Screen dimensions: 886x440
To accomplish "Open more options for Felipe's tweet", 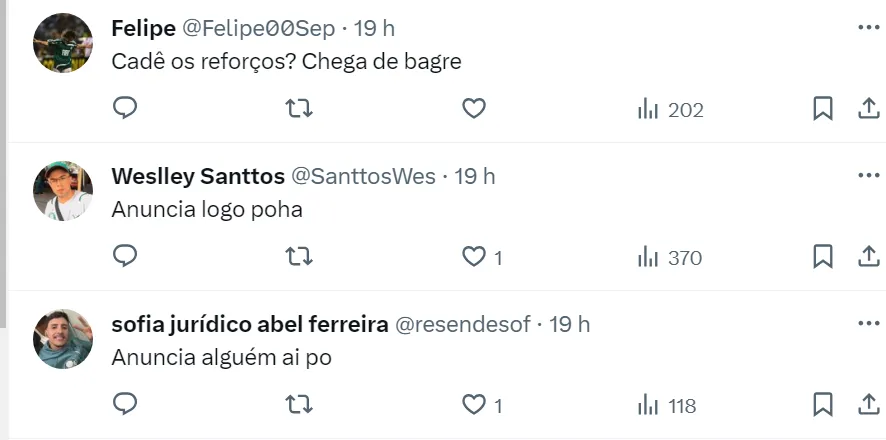I will pyautogui.click(x=868, y=27).
